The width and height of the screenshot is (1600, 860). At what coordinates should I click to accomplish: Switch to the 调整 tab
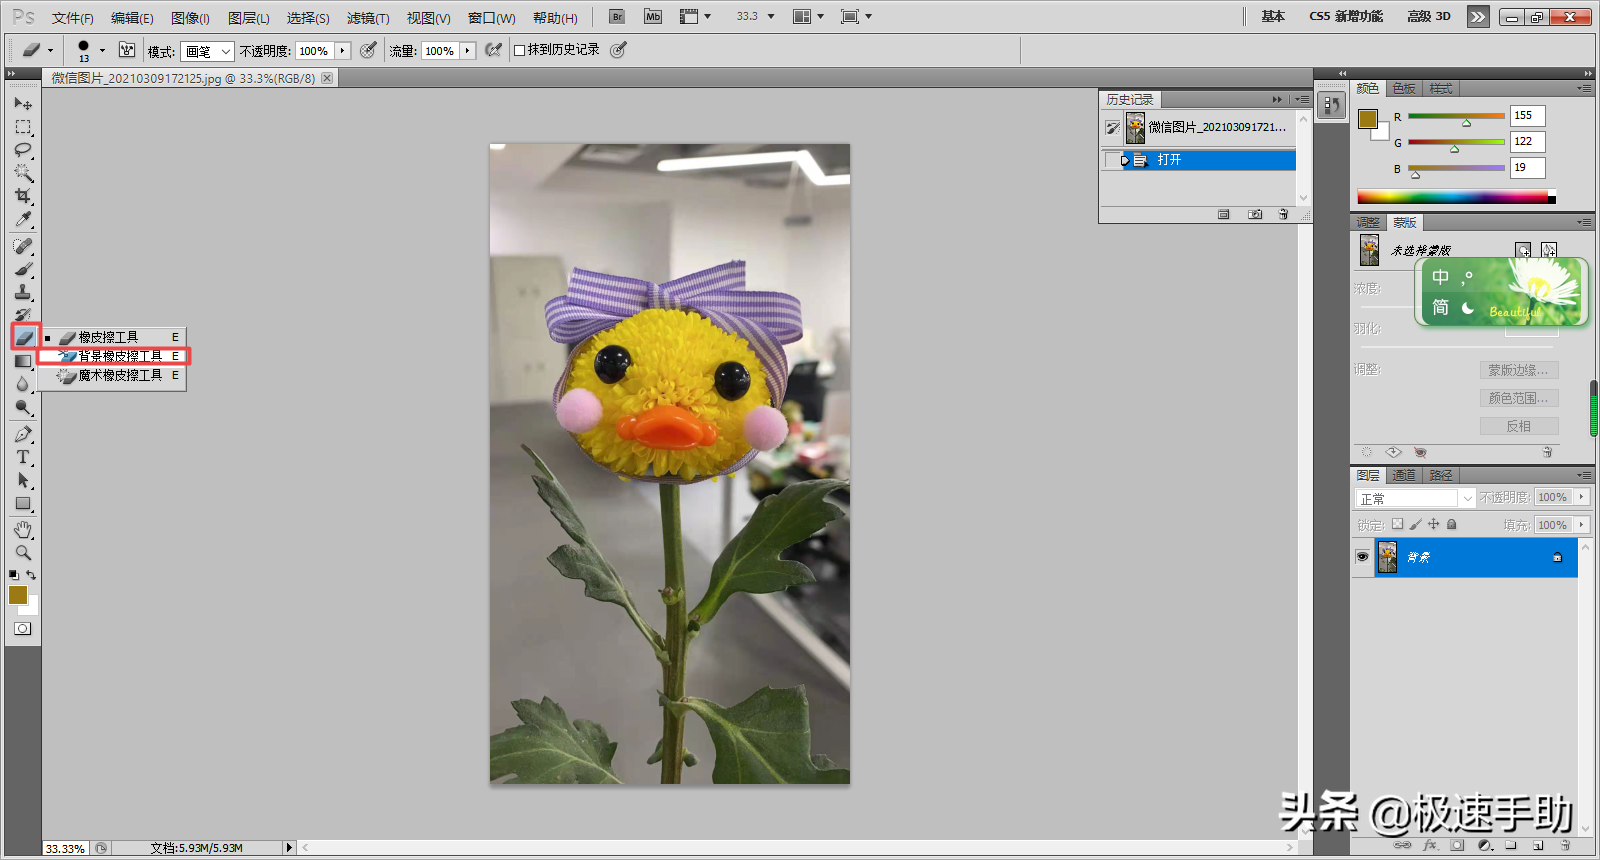pos(1368,222)
